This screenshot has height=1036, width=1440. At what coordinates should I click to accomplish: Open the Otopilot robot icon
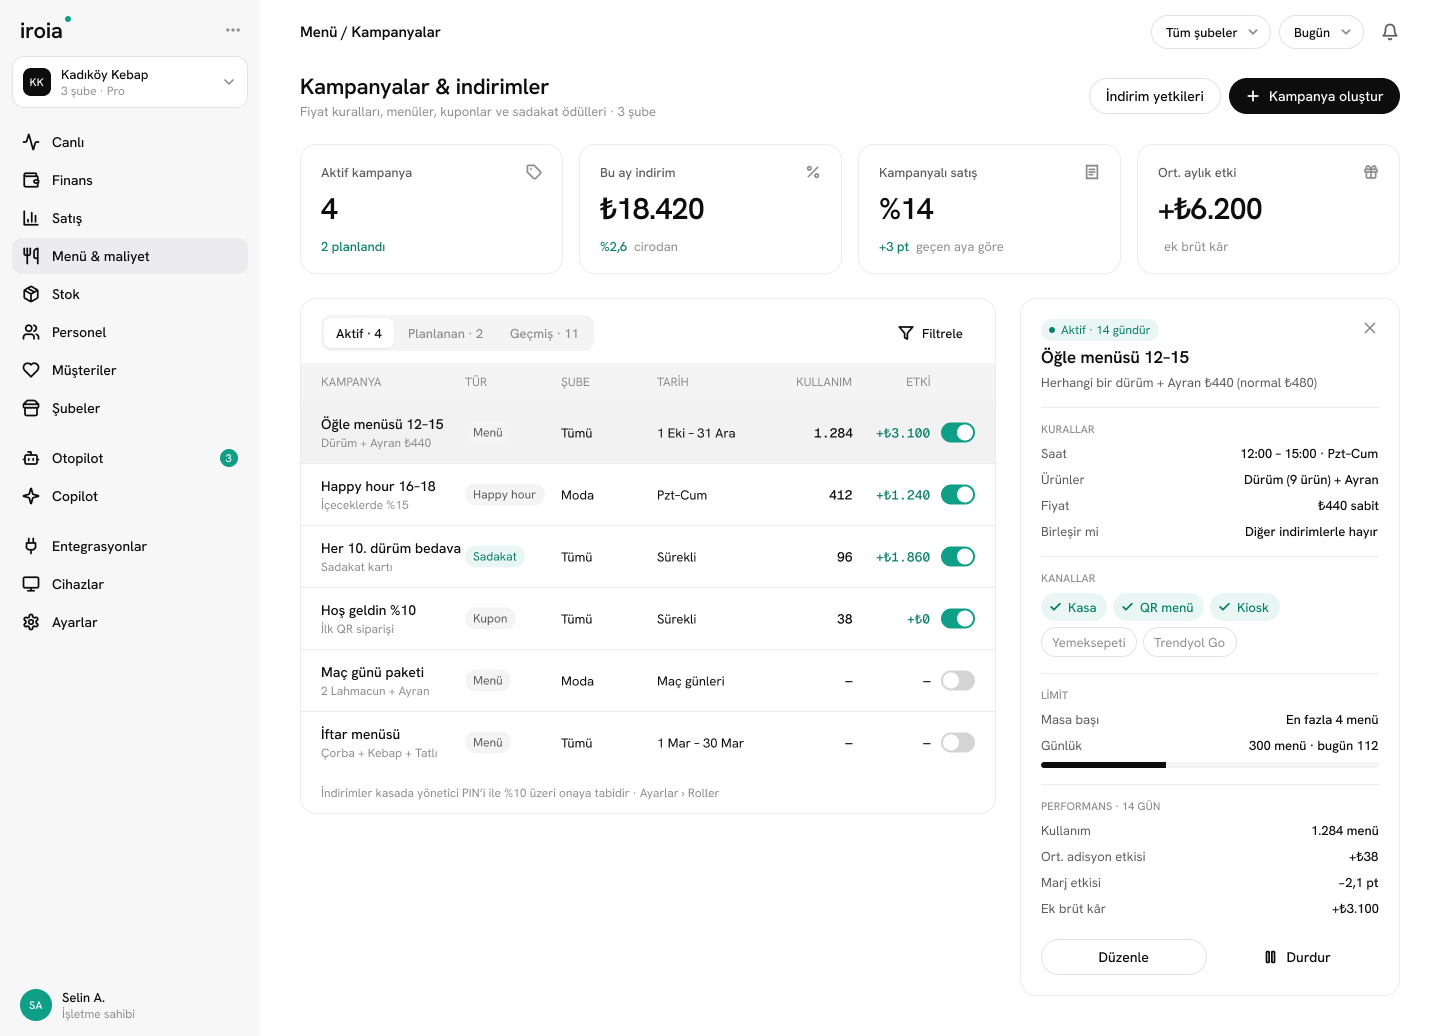[x=31, y=458]
